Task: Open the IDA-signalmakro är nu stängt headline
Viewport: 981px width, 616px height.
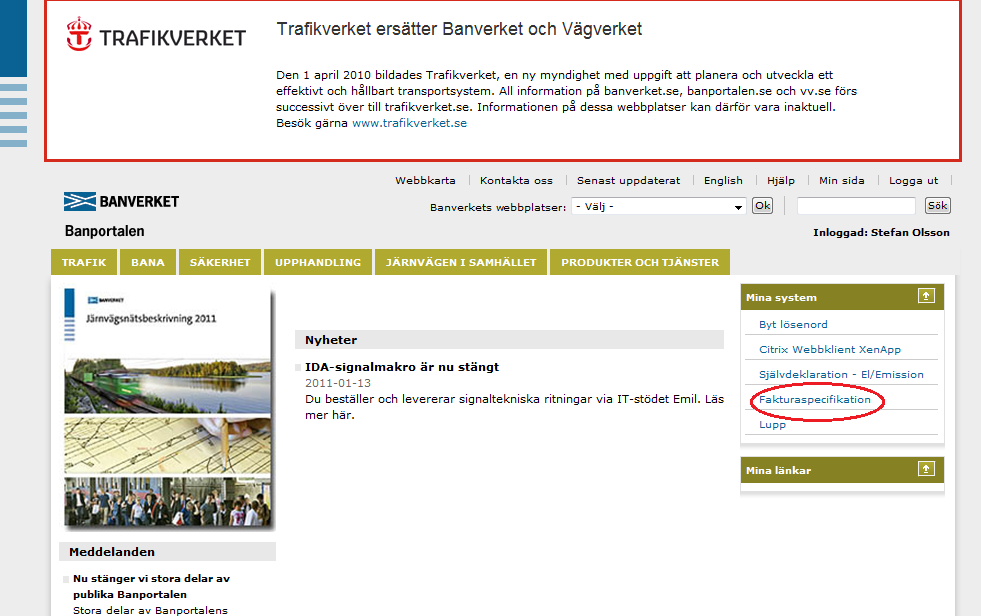Action: [402, 366]
